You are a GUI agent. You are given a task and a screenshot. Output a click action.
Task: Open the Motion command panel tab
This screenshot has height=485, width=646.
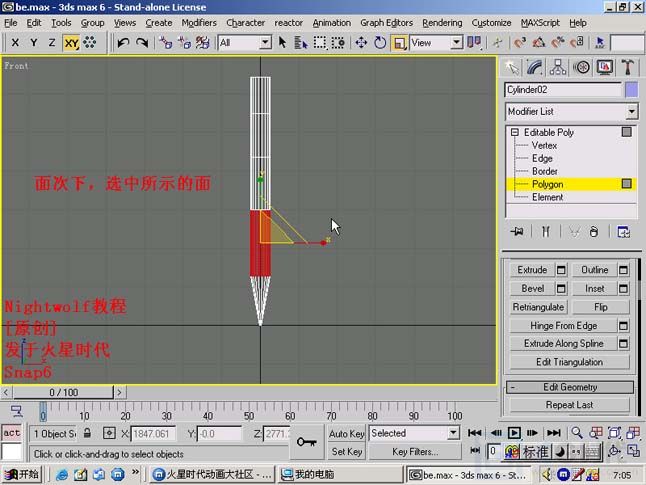(581, 67)
